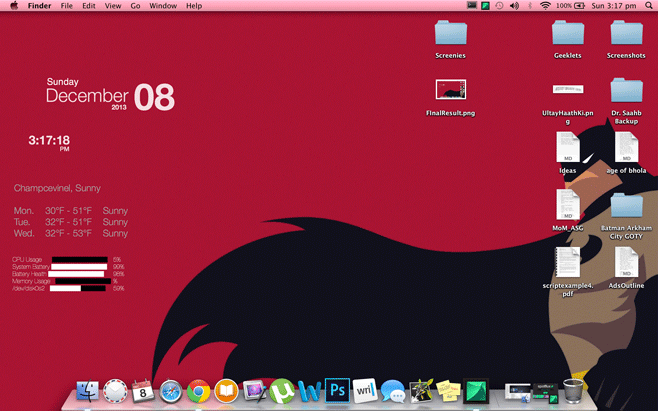Open the Calendar dock icon
The height and width of the screenshot is (411, 658).
click(x=143, y=391)
